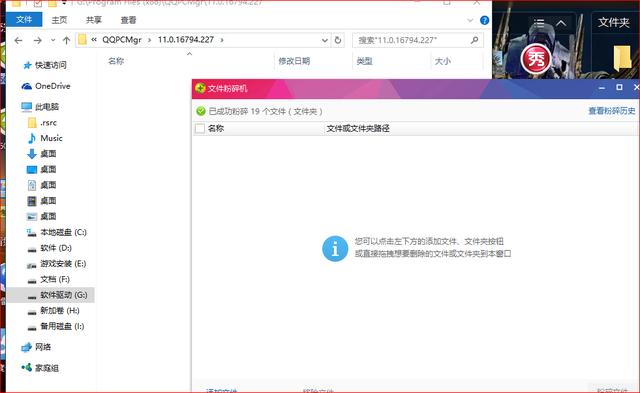Open 查看粉碎历史 link

click(x=611, y=111)
